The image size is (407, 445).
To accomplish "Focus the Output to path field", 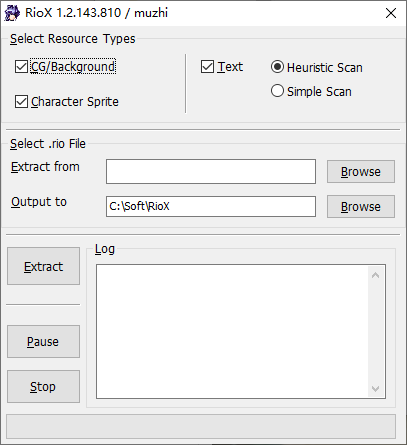I will click(211, 206).
